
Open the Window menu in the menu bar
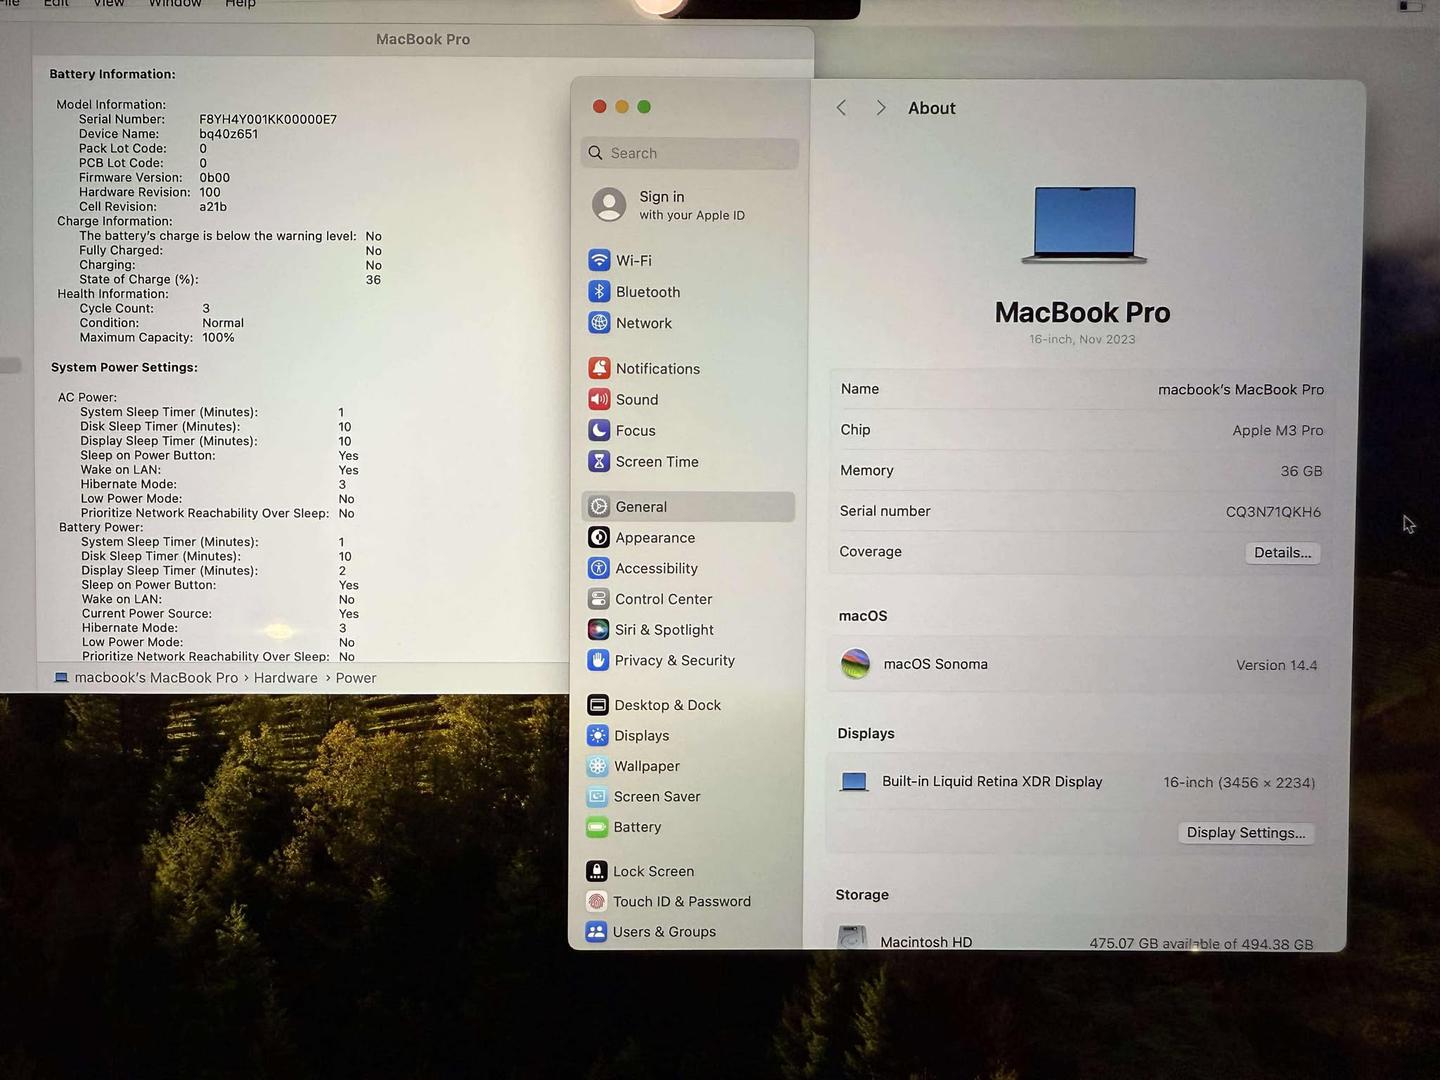tap(175, 4)
